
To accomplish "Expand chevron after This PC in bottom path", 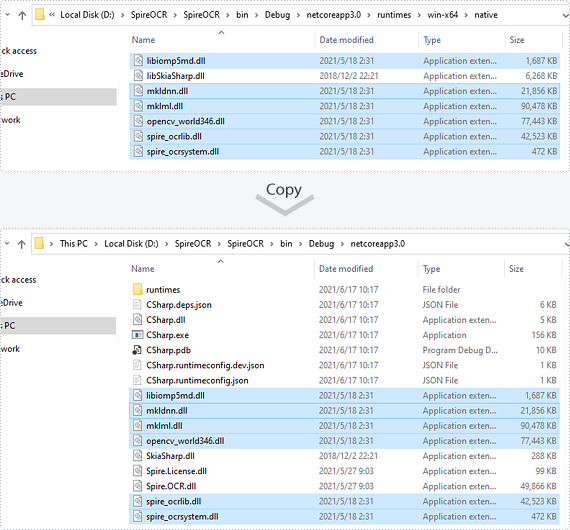I will click(96, 244).
